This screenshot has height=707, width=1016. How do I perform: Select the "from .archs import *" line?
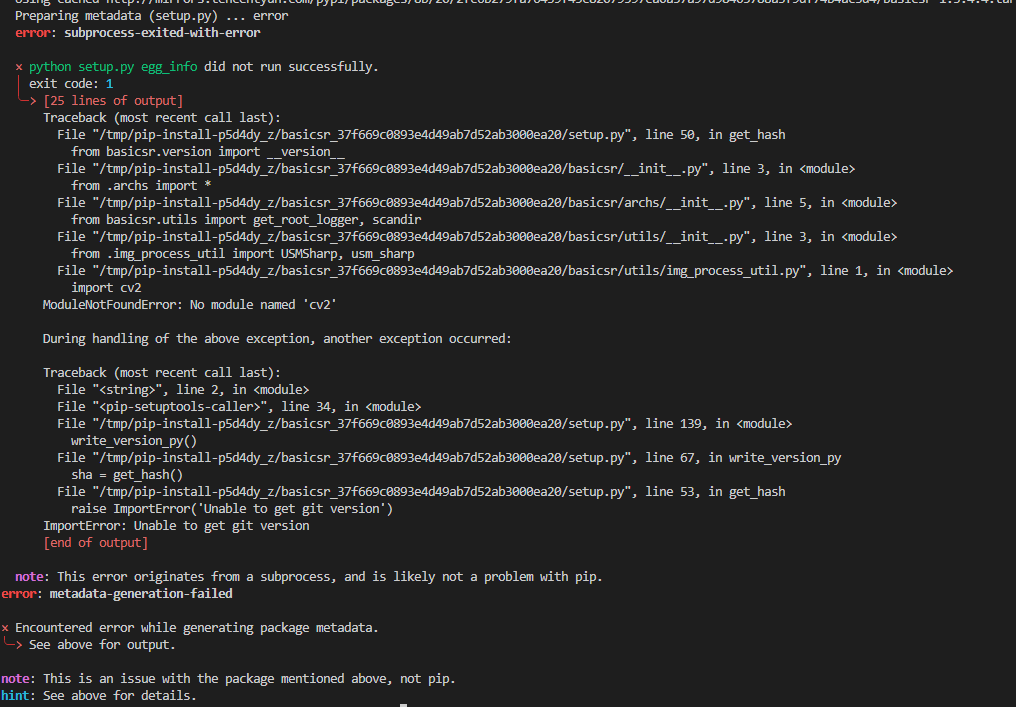point(141,185)
